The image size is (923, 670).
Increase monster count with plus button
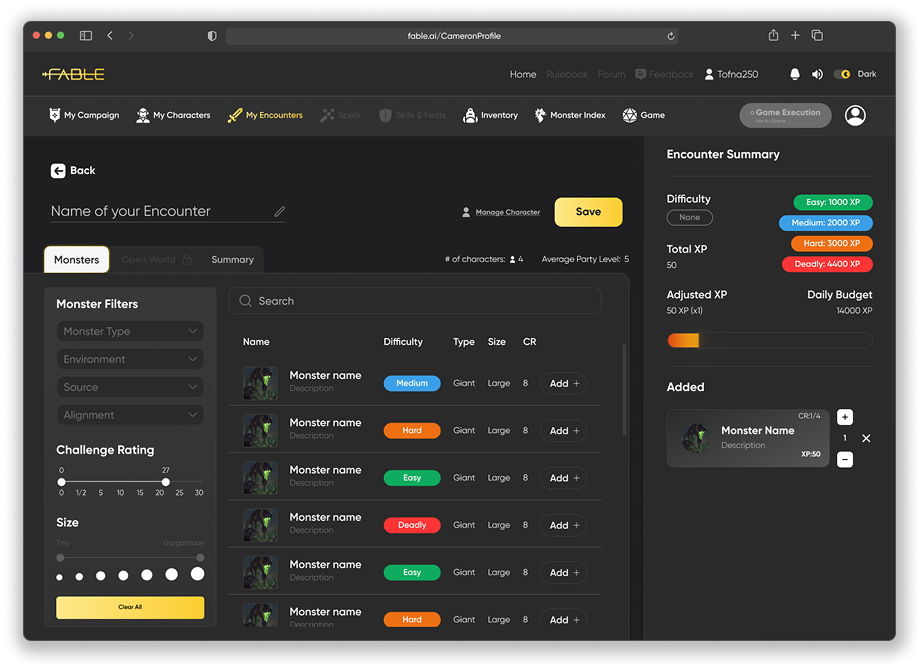(845, 417)
